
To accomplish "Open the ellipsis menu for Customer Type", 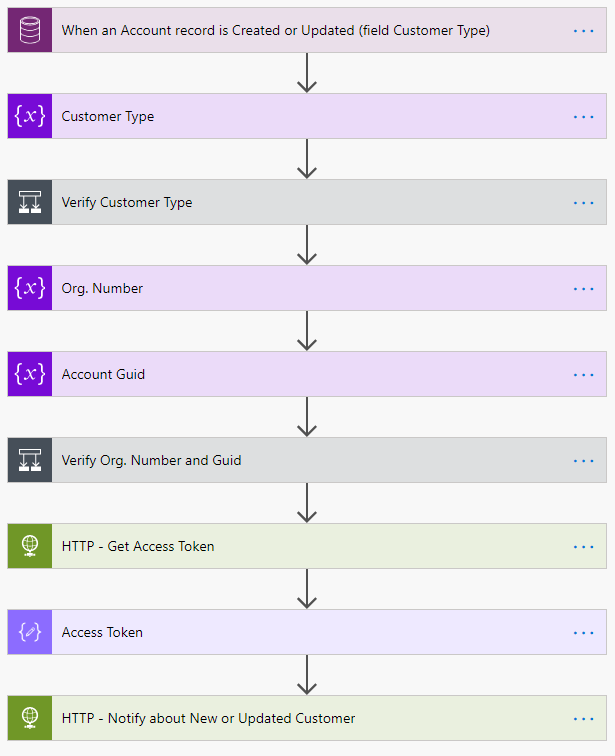I will (584, 116).
